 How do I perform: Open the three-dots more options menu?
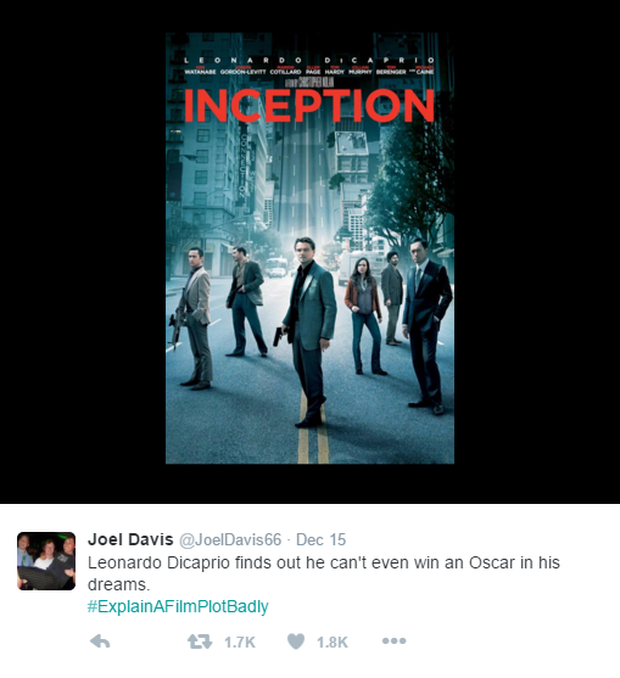point(394,641)
